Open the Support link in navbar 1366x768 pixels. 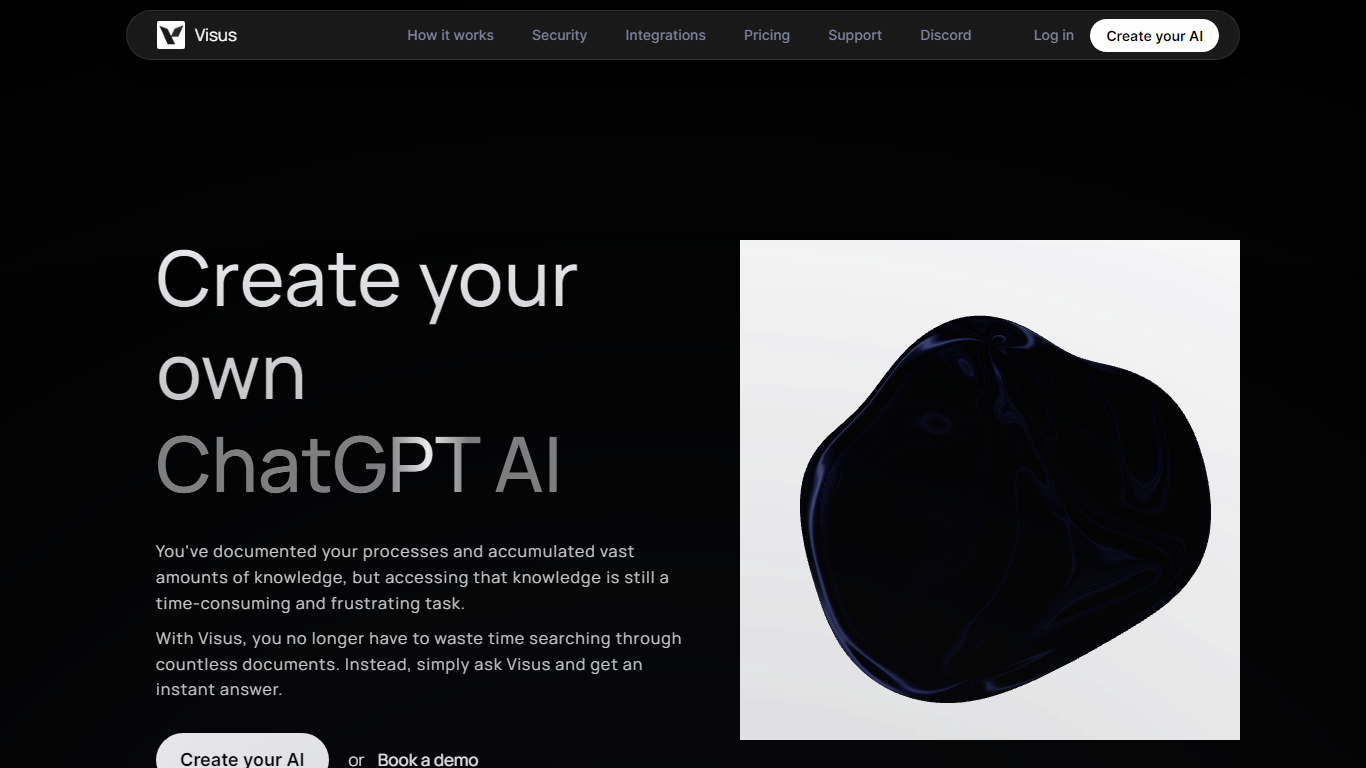(855, 35)
